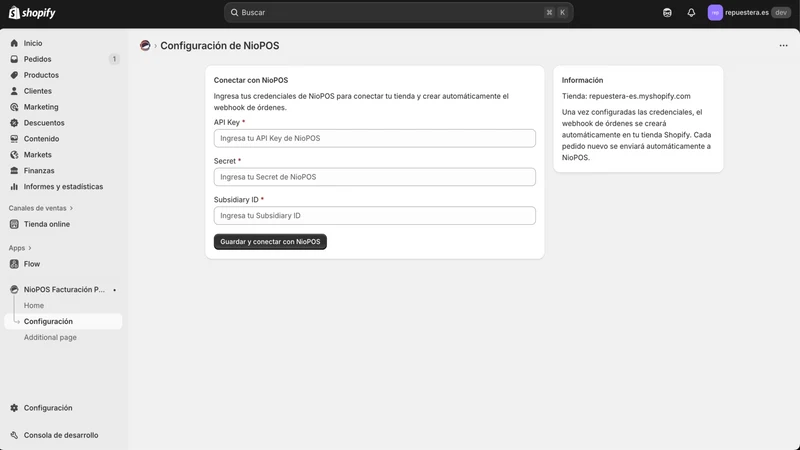Click Guardar y conectar con NioPOS
The image size is (800, 450).
point(270,242)
